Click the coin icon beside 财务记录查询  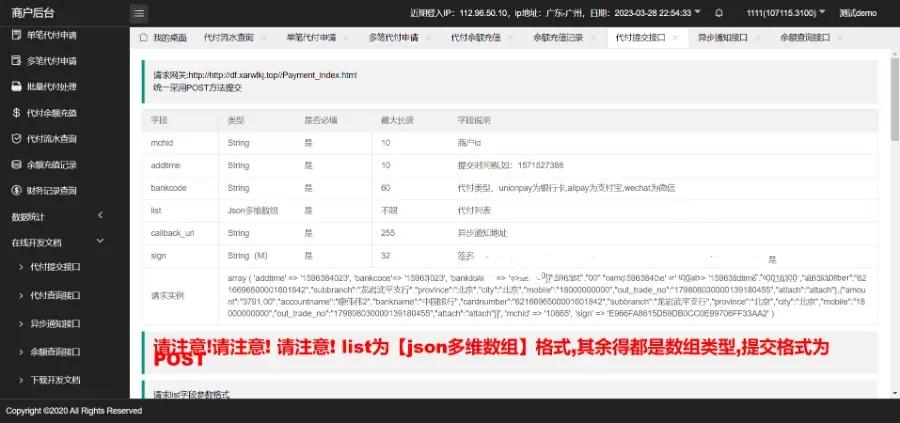tap(17, 191)
